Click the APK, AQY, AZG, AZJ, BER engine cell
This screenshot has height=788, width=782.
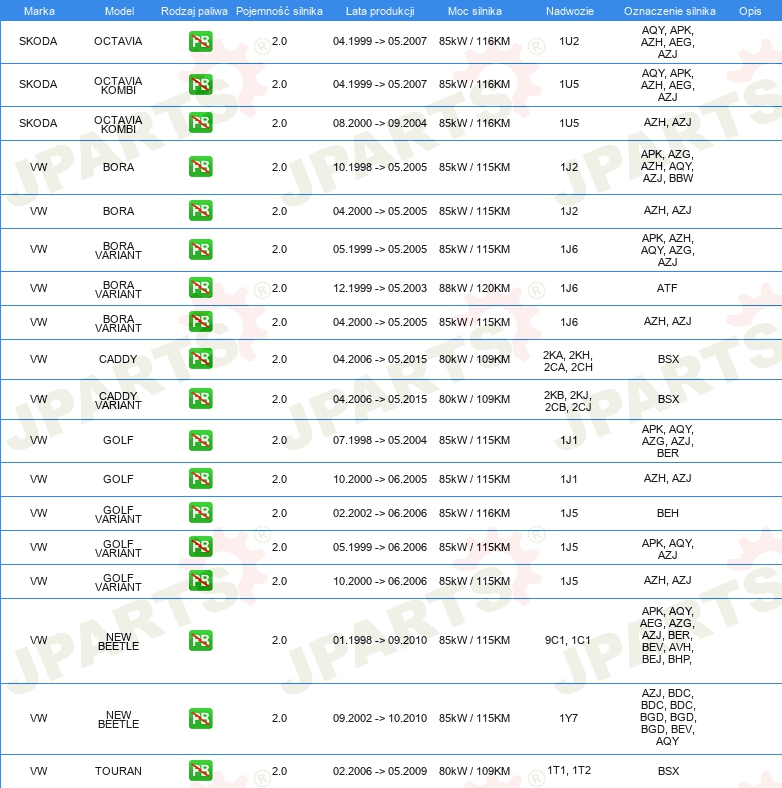[x=667, y=441]
